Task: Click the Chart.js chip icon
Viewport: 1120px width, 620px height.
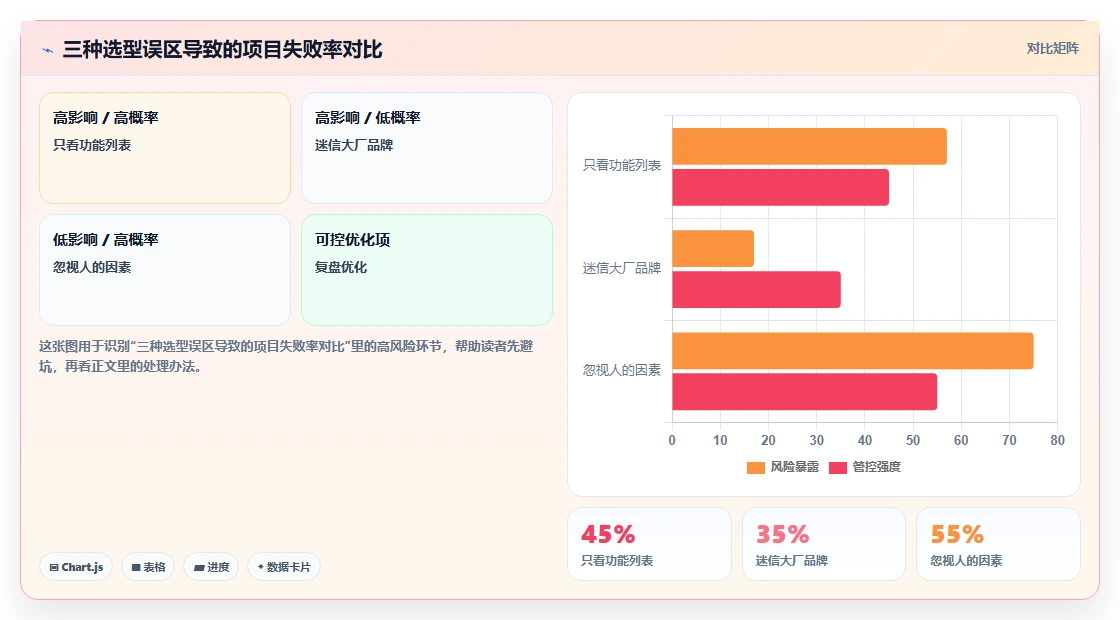Action: click(x=54, y=568)
